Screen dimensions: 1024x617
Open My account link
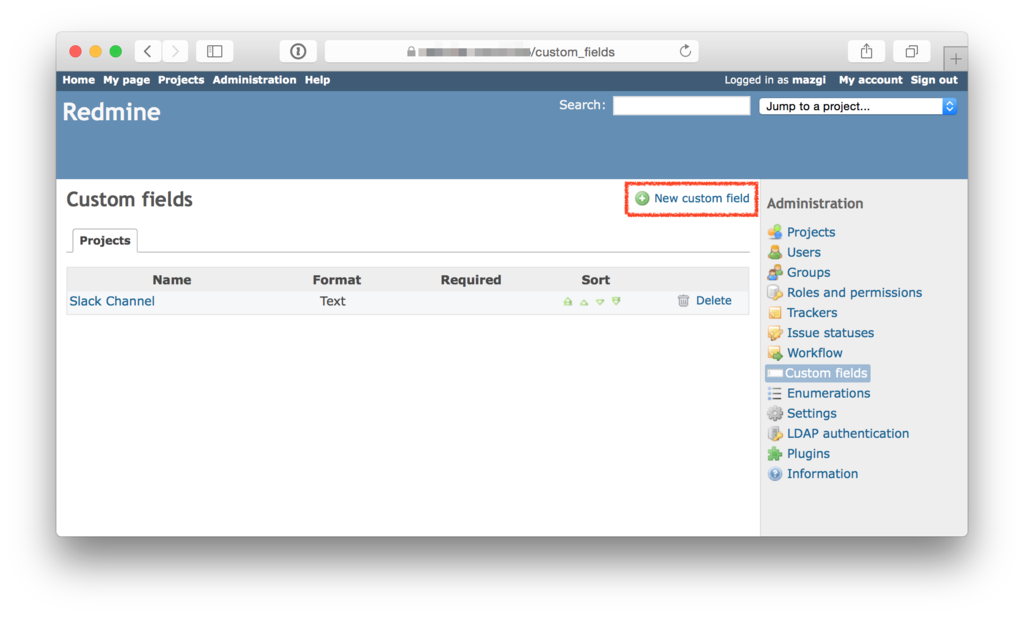coord(871,80)
